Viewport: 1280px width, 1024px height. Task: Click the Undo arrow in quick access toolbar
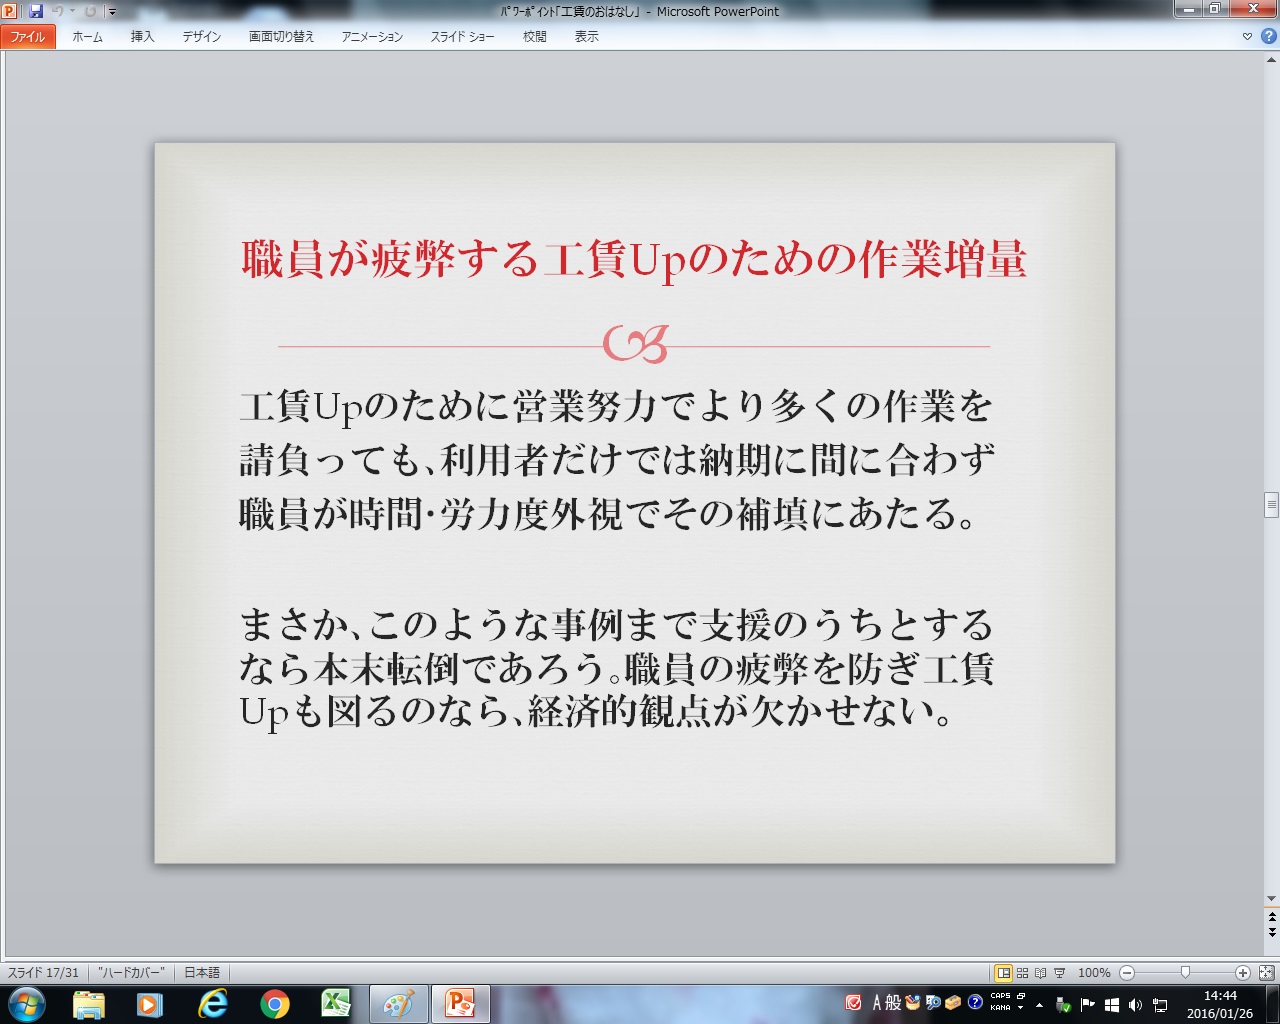point(58,11)
